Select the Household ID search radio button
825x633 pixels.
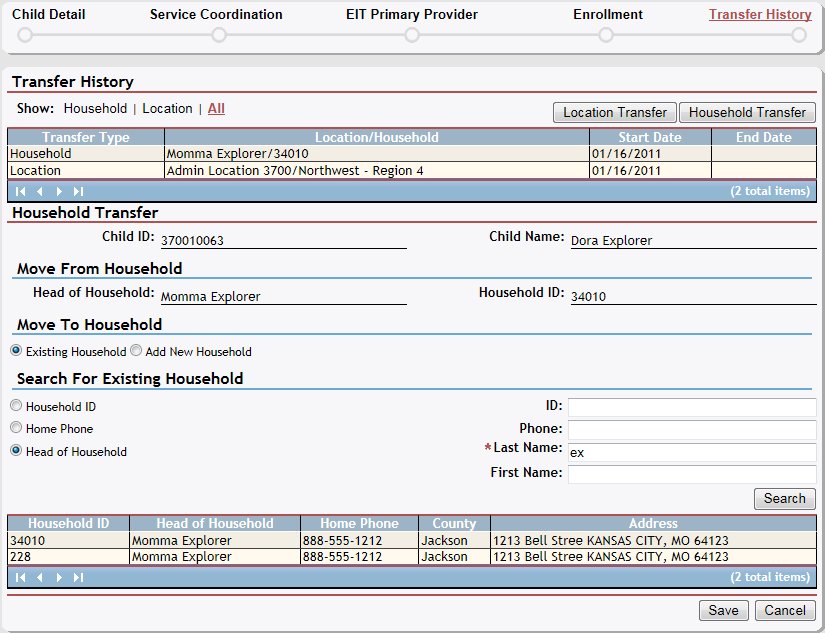(x=16, y=406)
